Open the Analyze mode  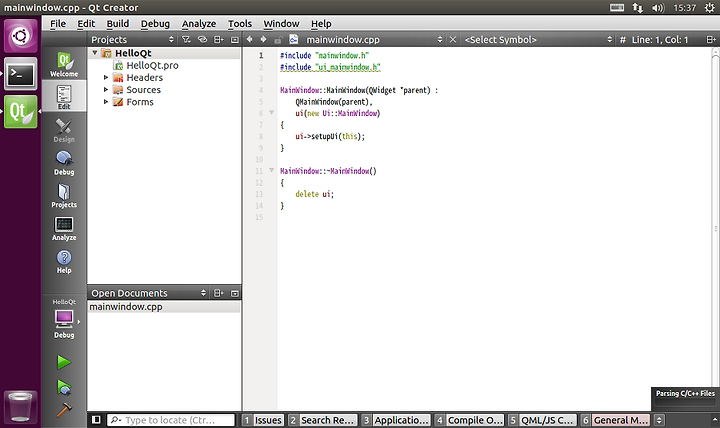[64, 228]
